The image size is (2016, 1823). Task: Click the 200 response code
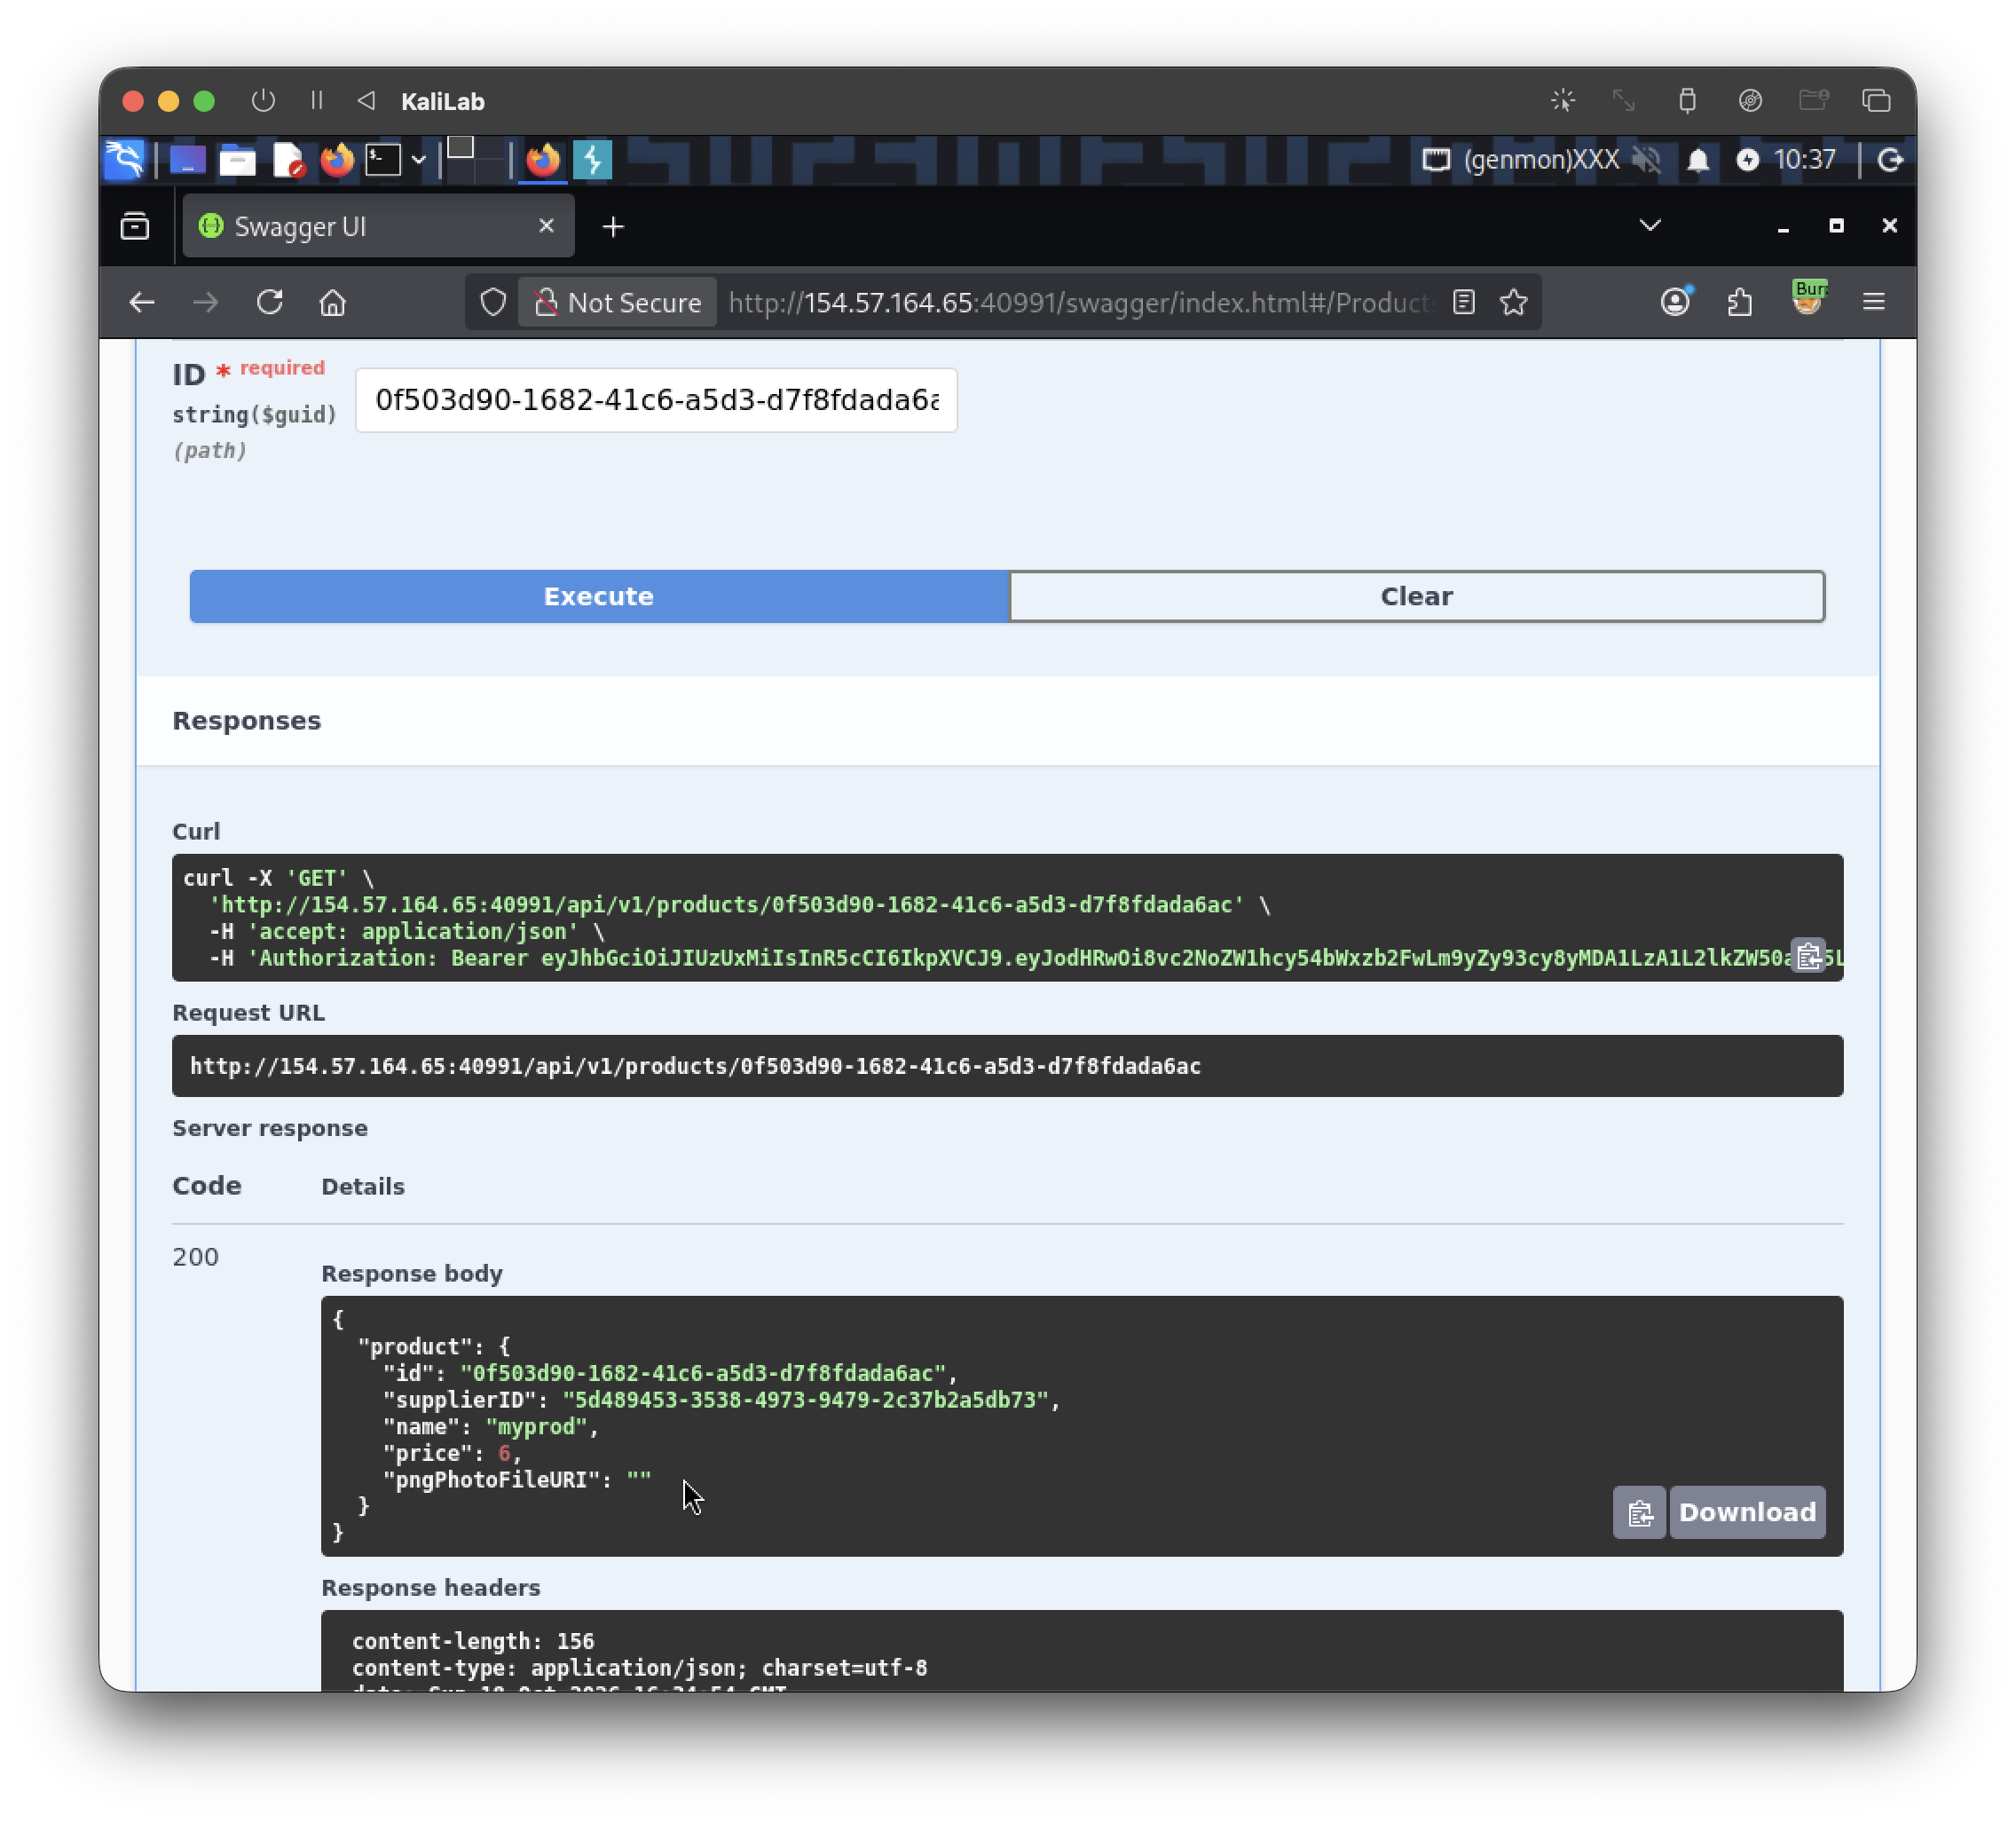[195, 1256]
